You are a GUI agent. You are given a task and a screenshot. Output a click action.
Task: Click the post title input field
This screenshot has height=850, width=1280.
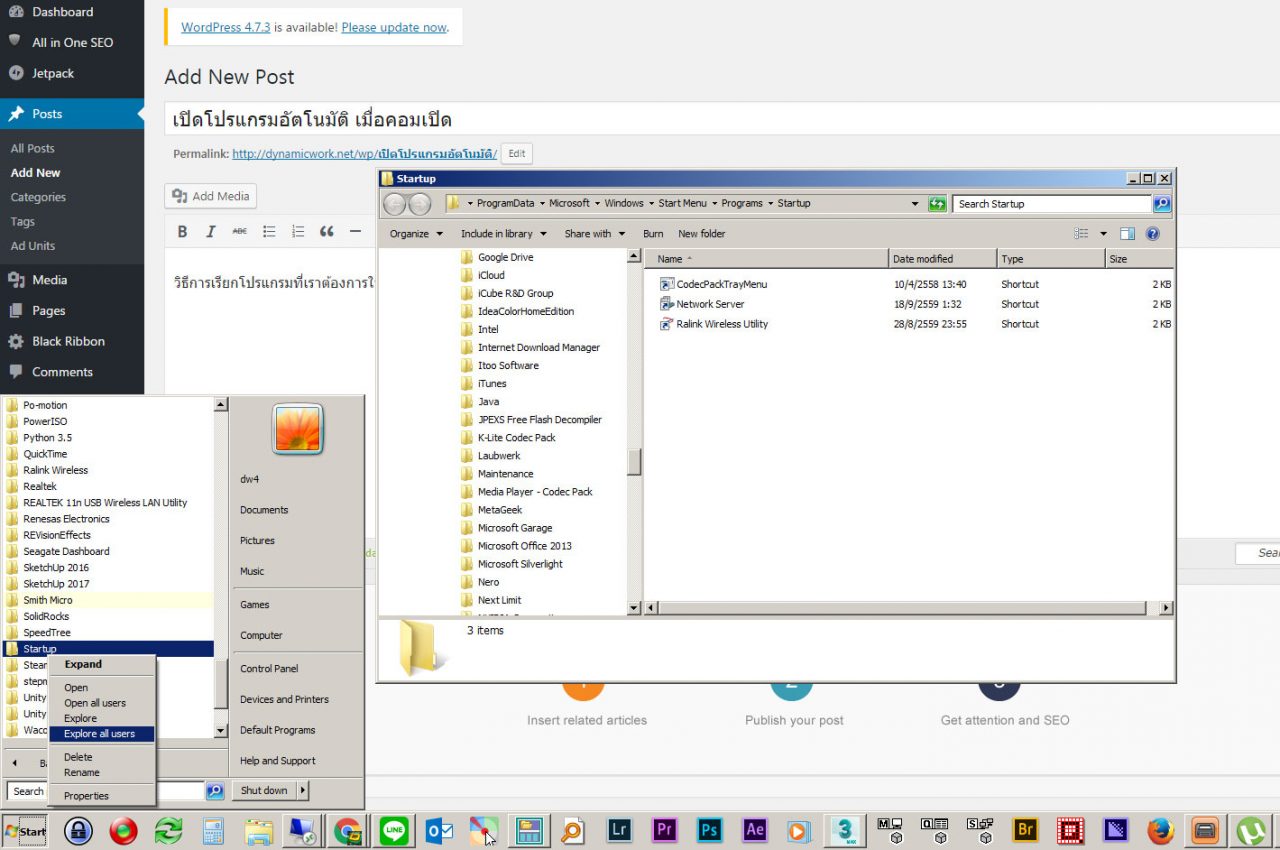coord(722,120)
